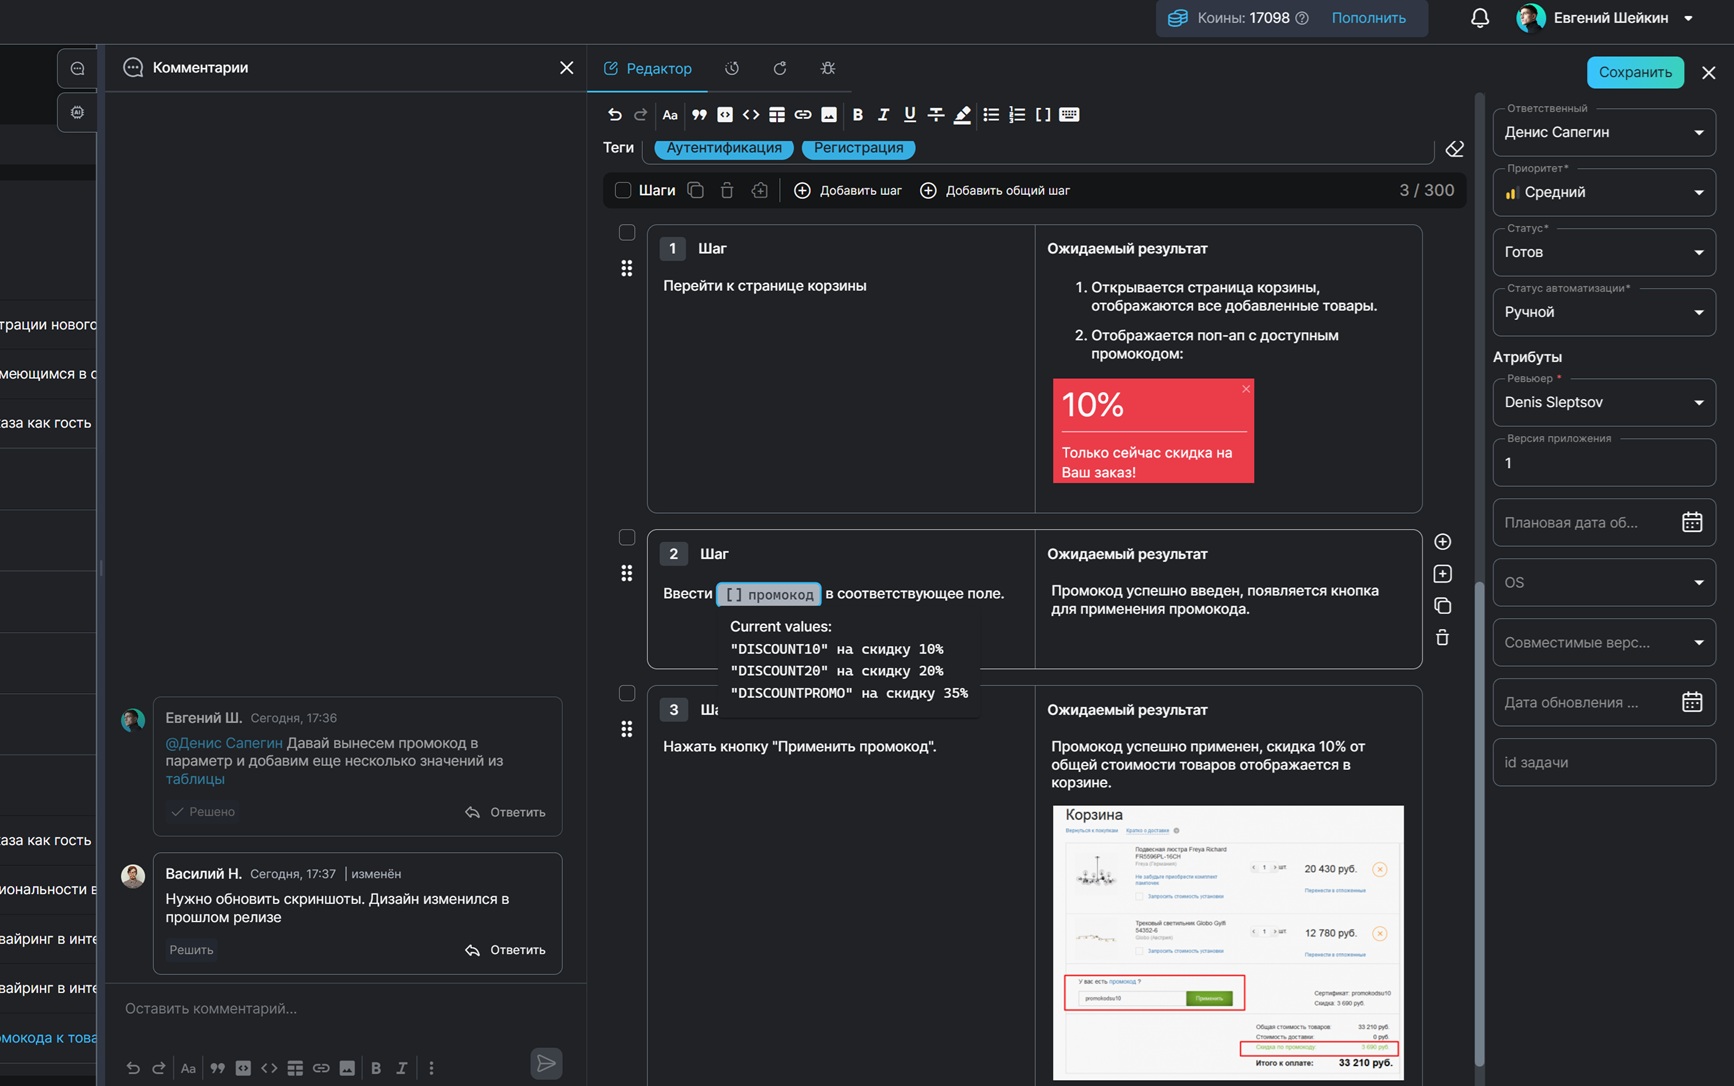Image resolution: width=1734 pixels, height=1086 pixels.
Task: Insert bulleted list in editor toolbar
Action: tap(991, 114)
